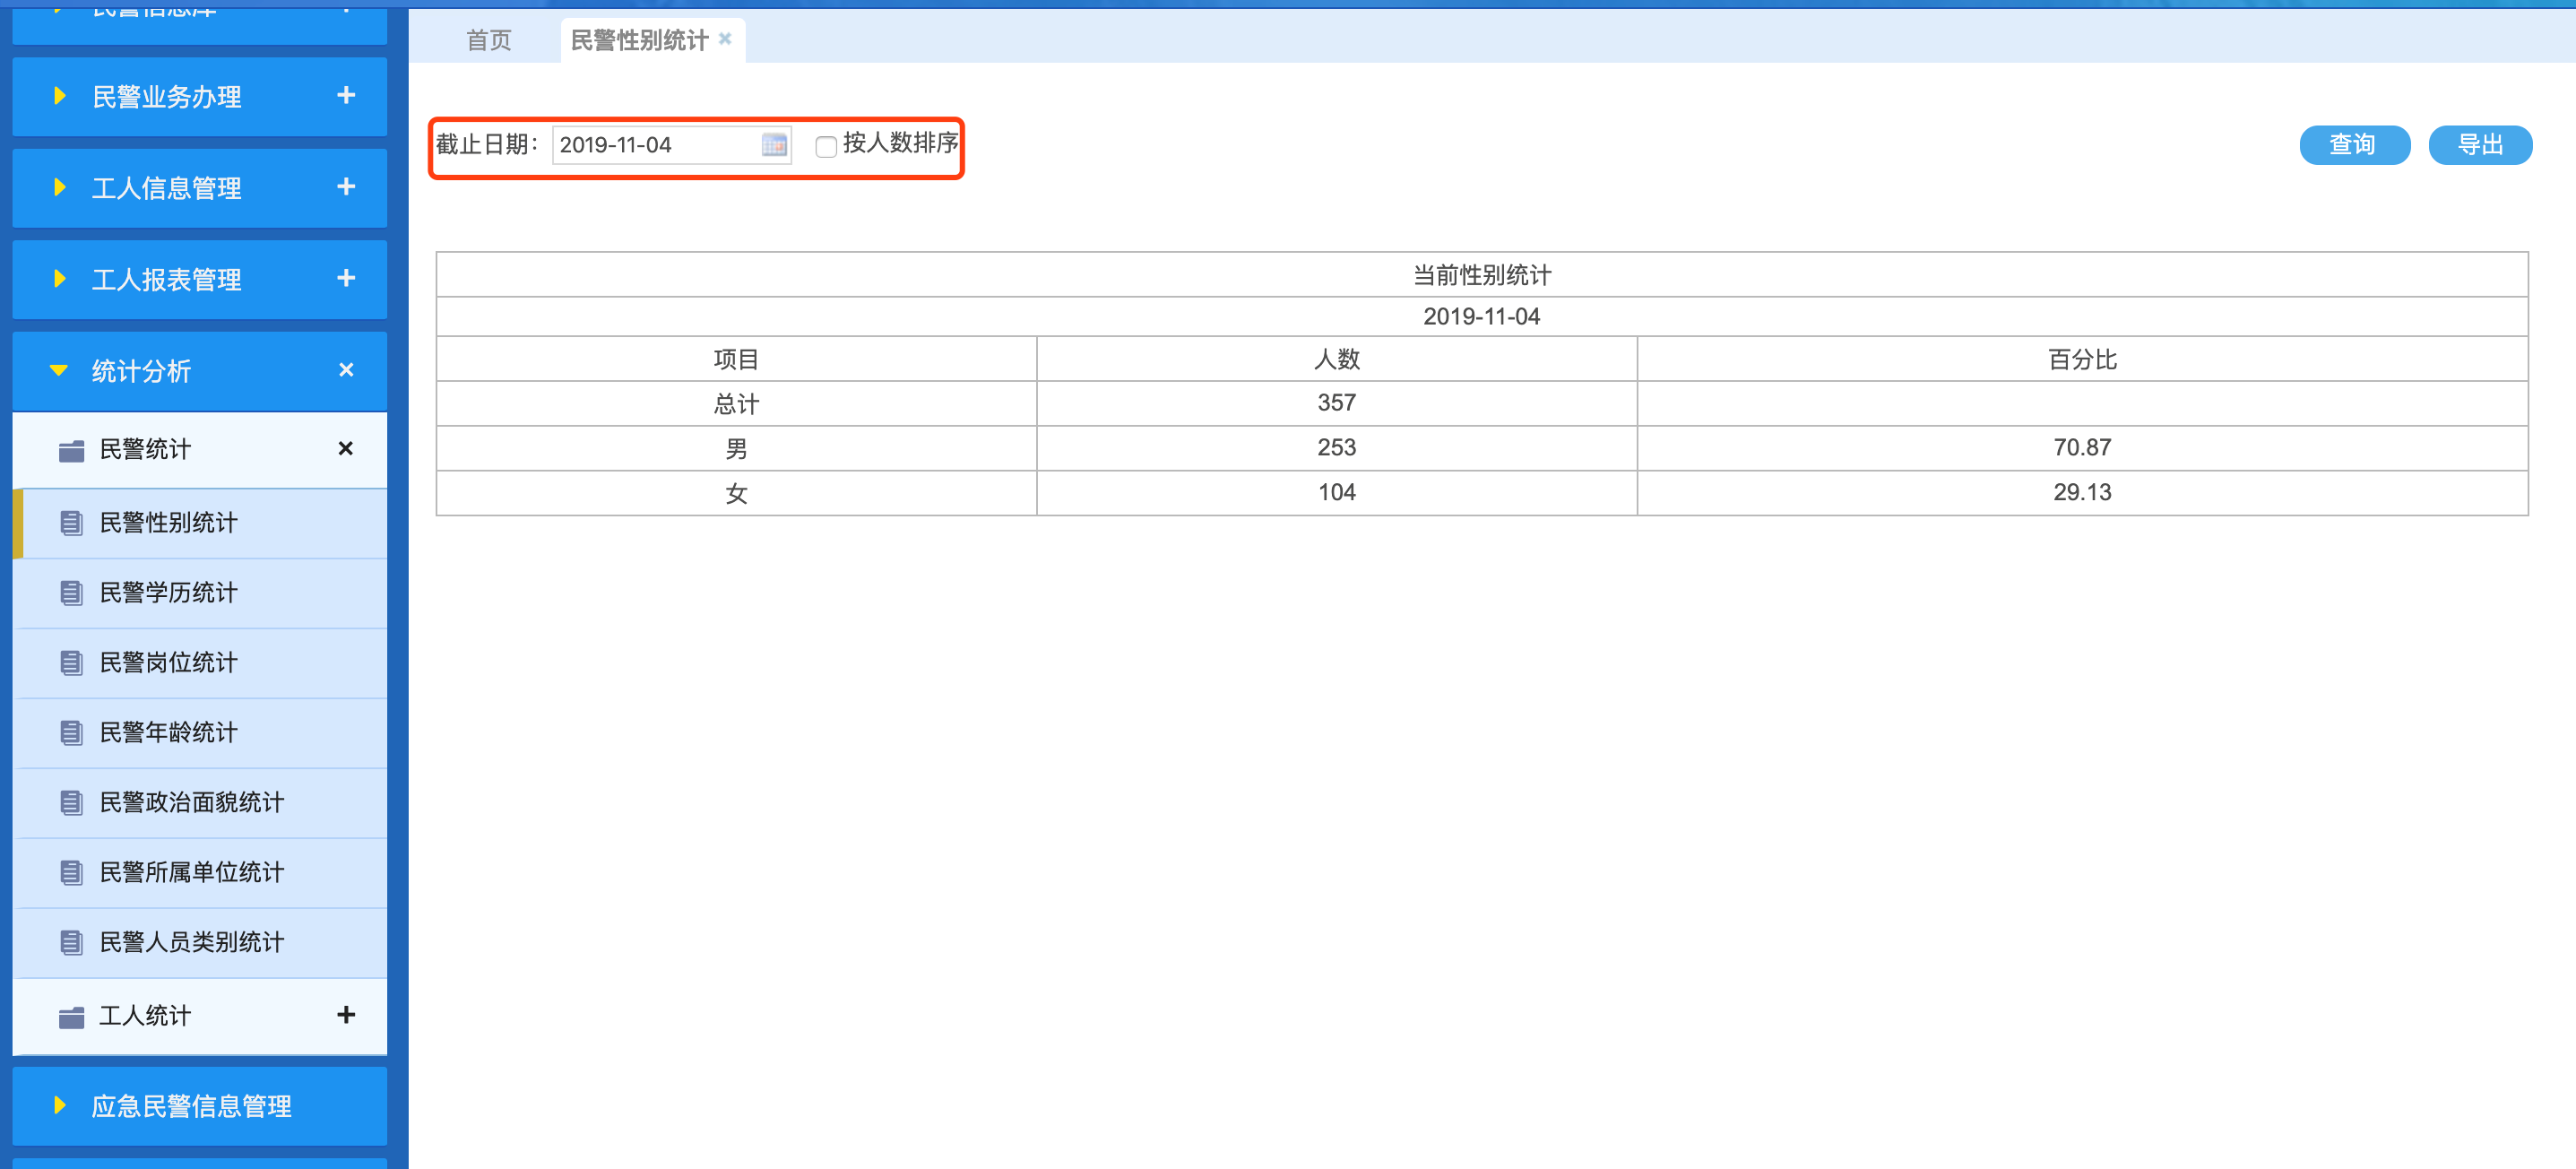
Task: Open the 工人报表管理 menu
Action: pyautogui.click(x=200, y=279)
